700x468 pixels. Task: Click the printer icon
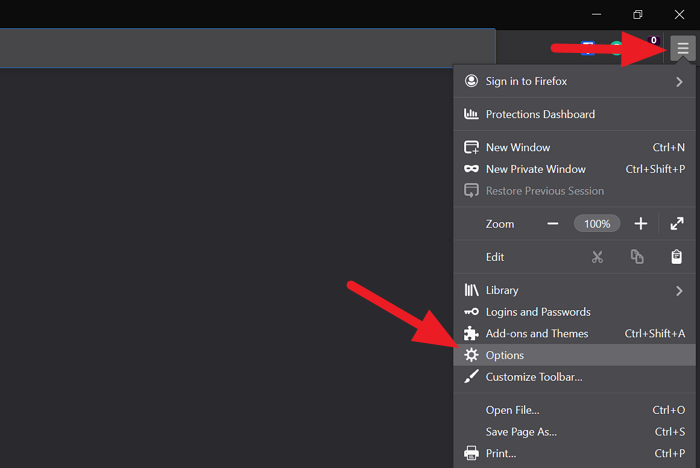[x=471, y=453]
